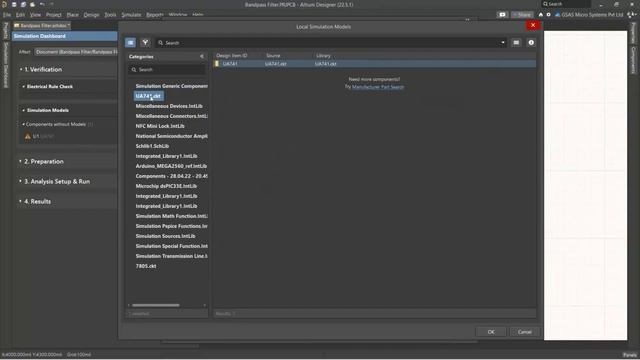Screen dimensions: 640x360
Task: Select the 7805.ckt category
Action: 146,266
